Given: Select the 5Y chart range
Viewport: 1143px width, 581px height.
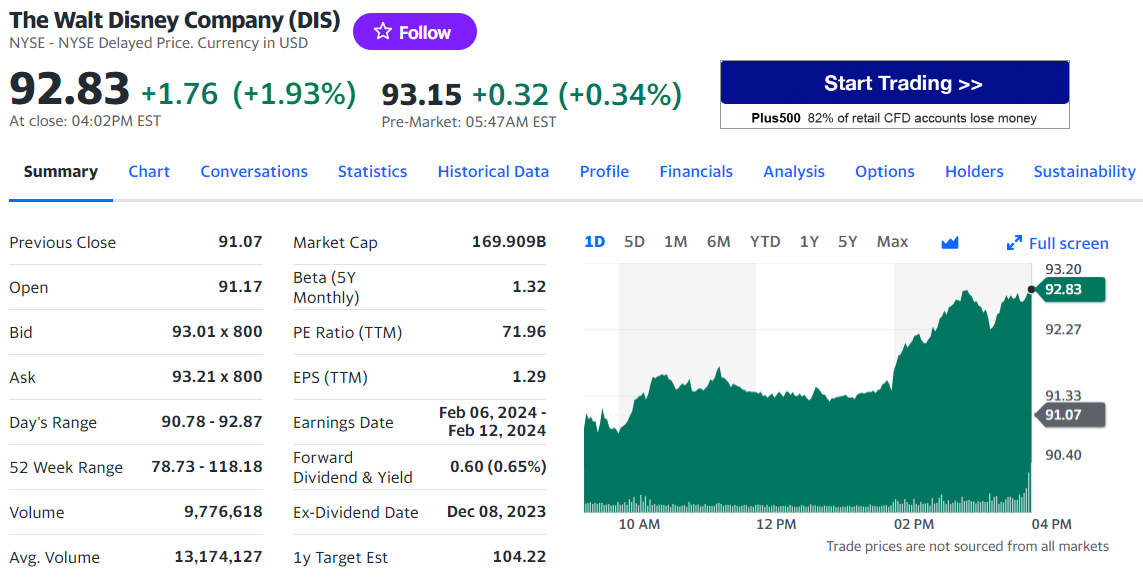Looking at the screenshot, I should [847, 241].
